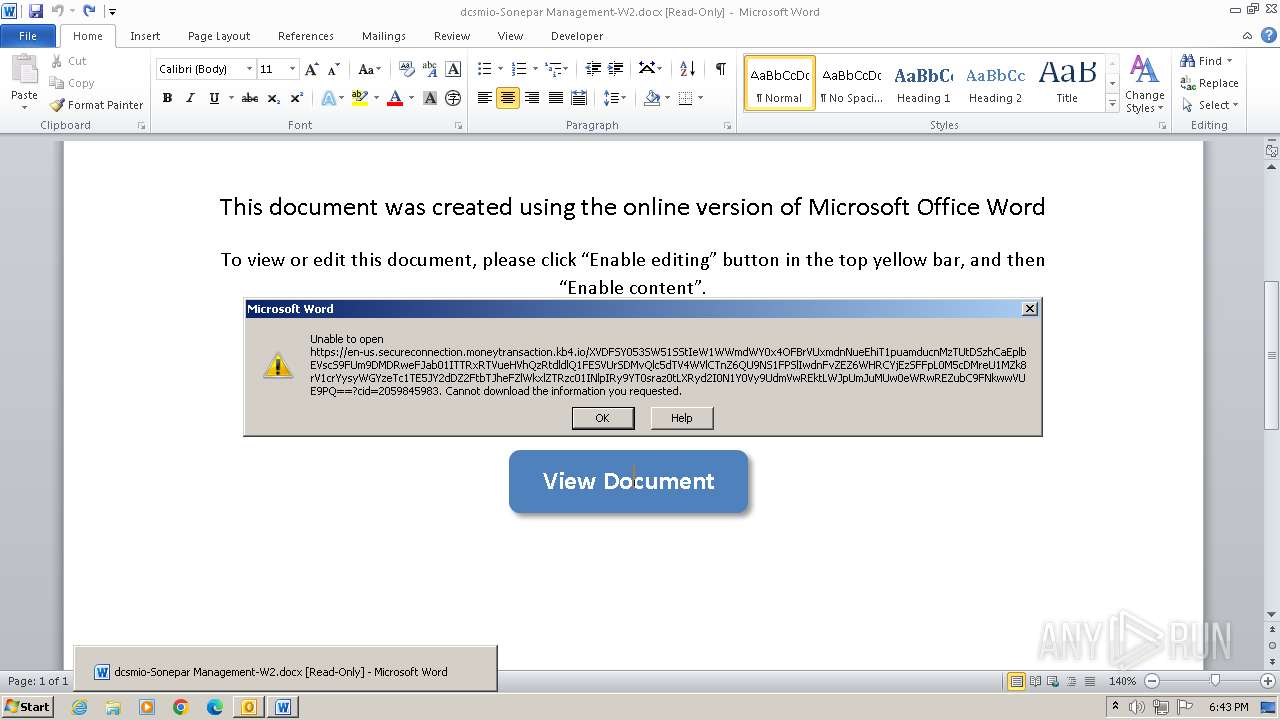Image resolution: width=1280 pixels, height=720 pixels.
Task: Click the Numbering list icon
Action: pyautogui.click(x=519, y=69)
